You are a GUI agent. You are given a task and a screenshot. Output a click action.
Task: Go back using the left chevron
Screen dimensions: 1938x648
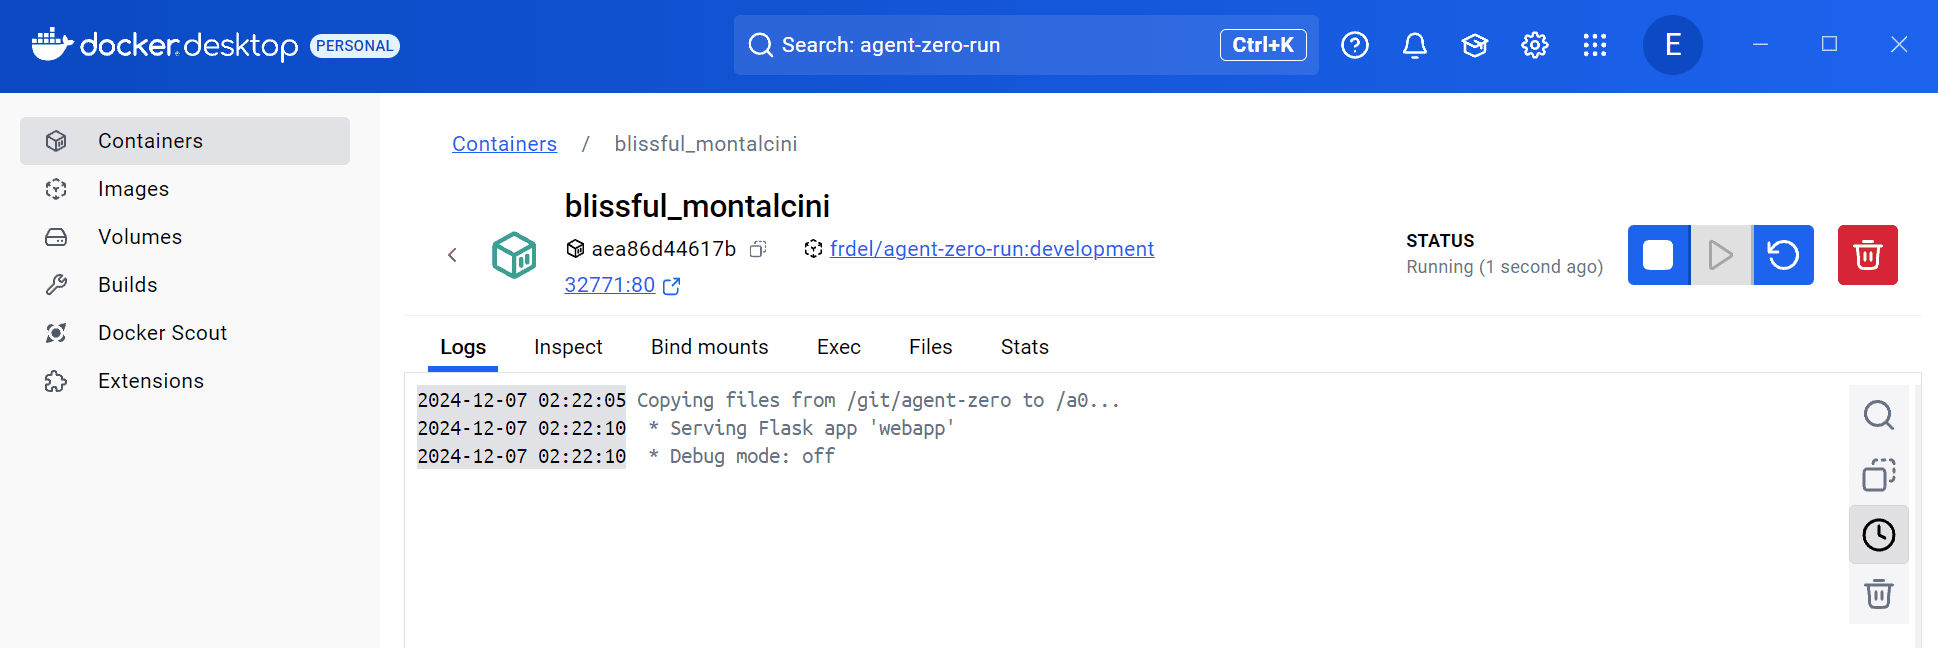[x=452, y=255]
